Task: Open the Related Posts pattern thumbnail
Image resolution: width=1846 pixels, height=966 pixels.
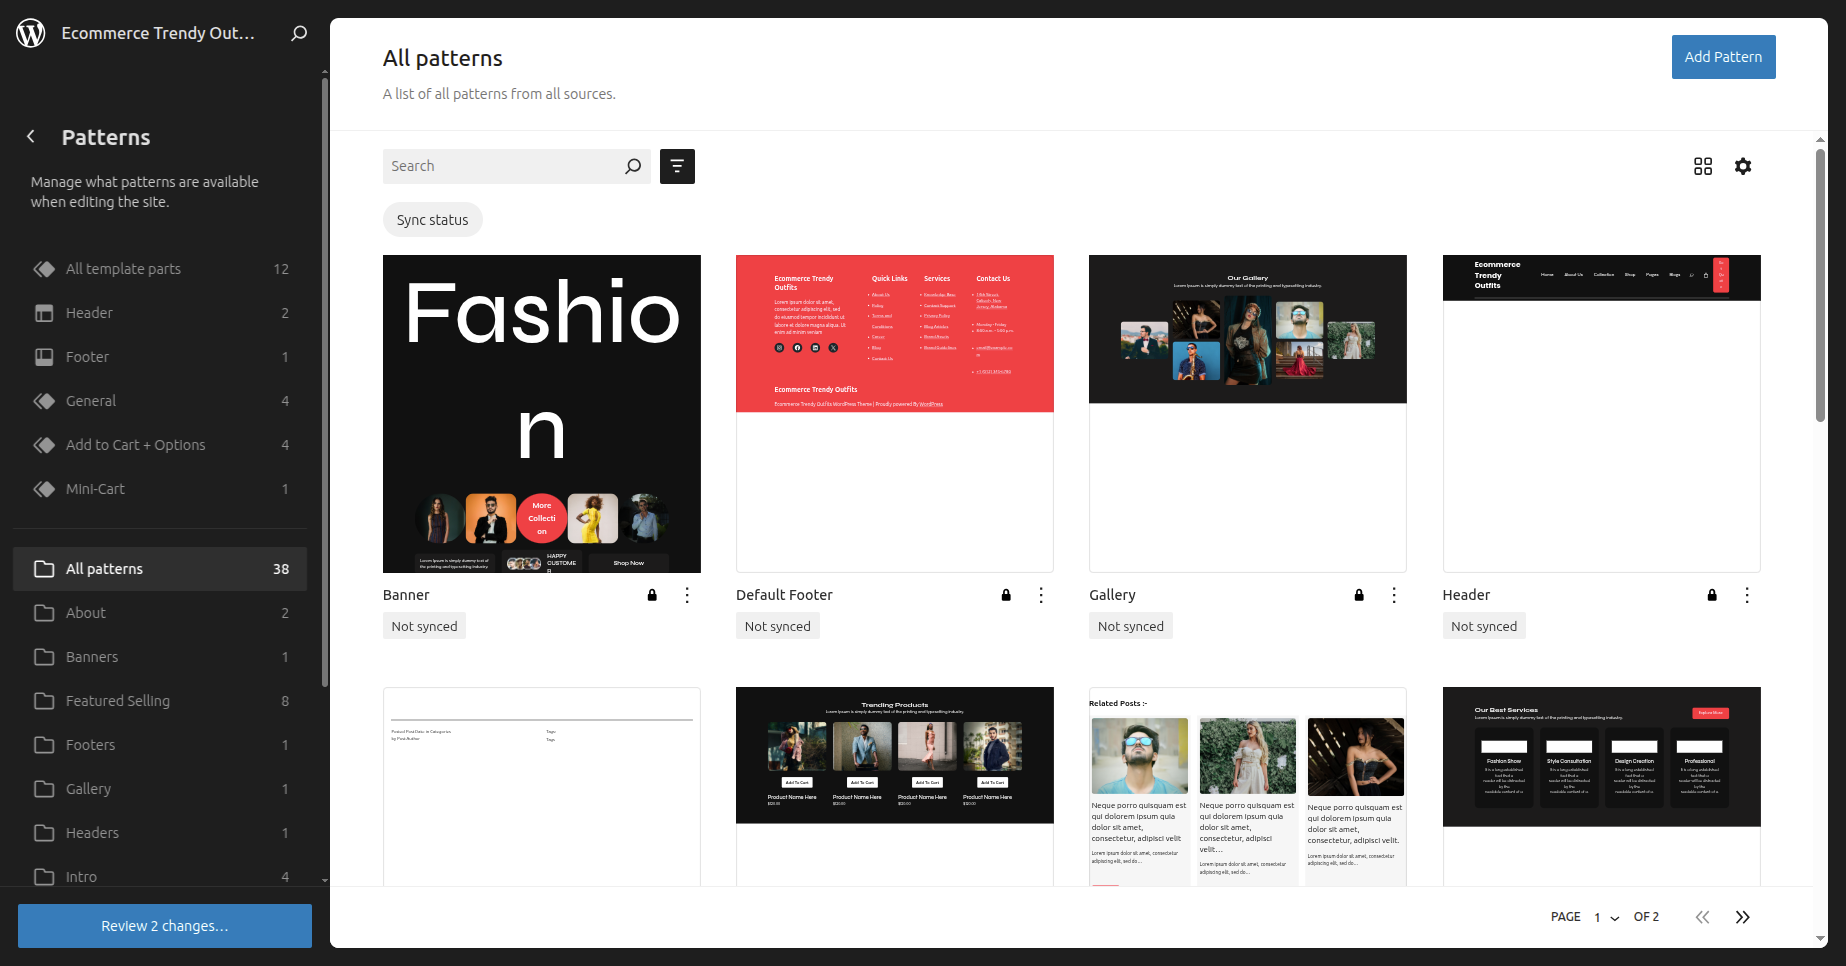Action: (1248, 786)
